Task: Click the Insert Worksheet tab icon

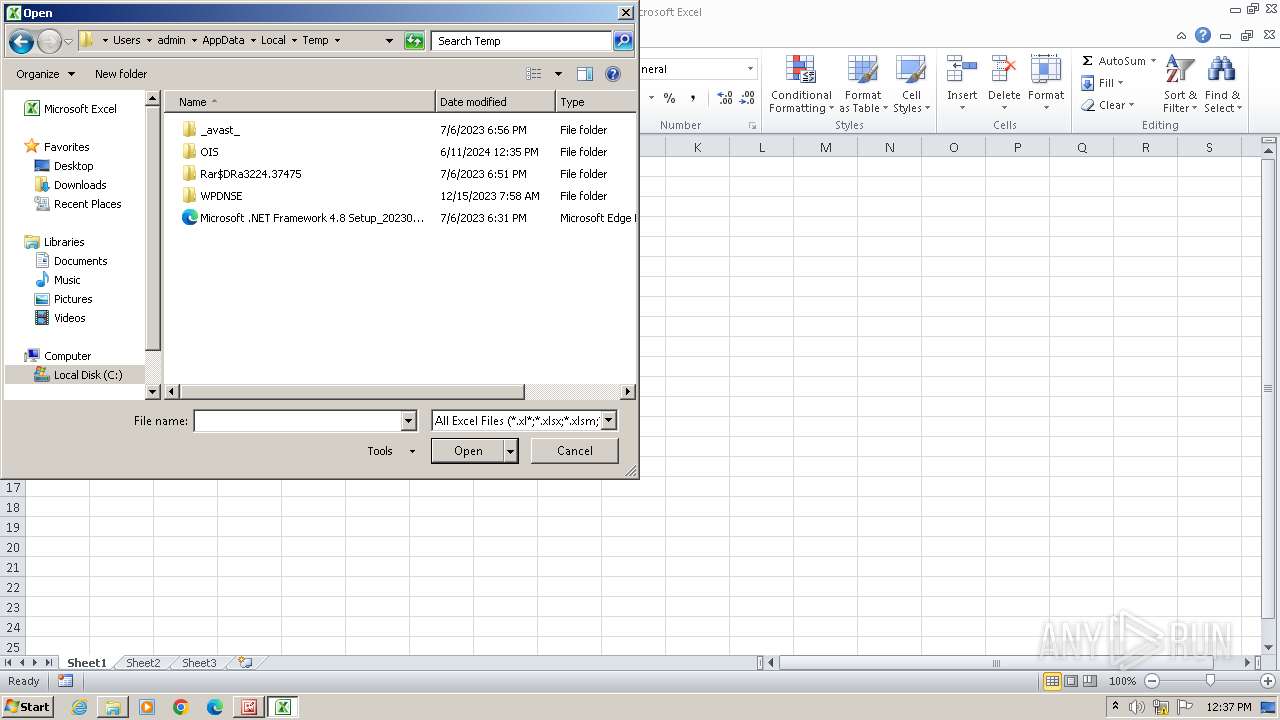Action: pyautogui.click(x=245, y=662)
